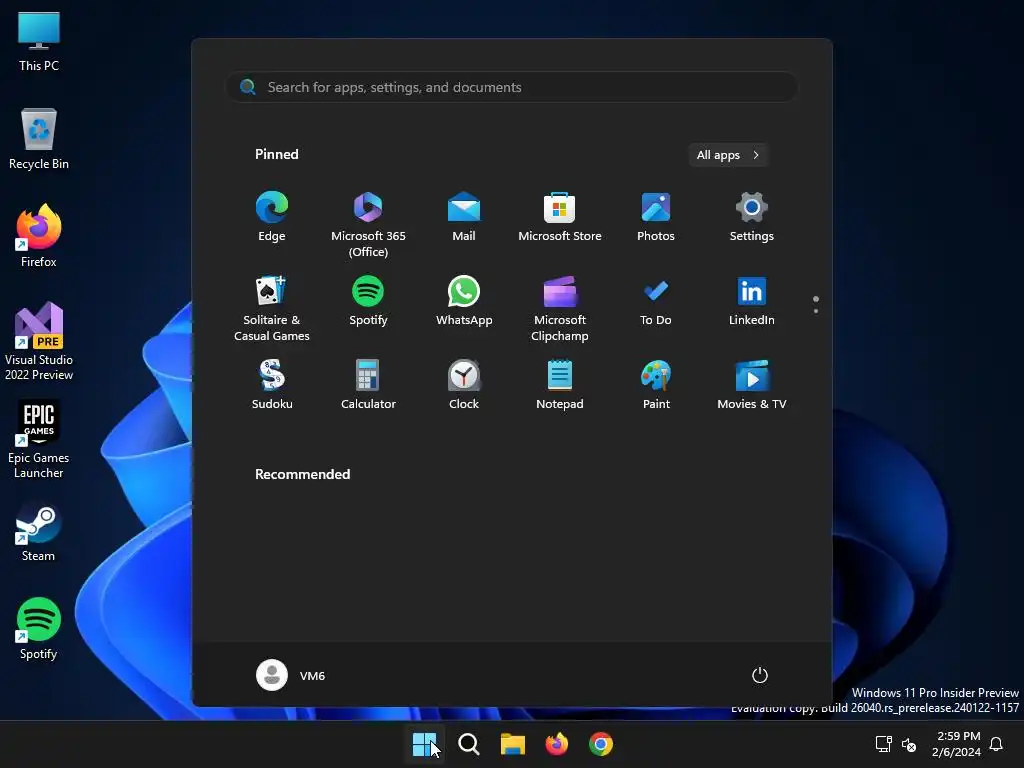Select This PC desktop icon
This screenshot has width=1024, height=768.
click(x=39, y=42)
